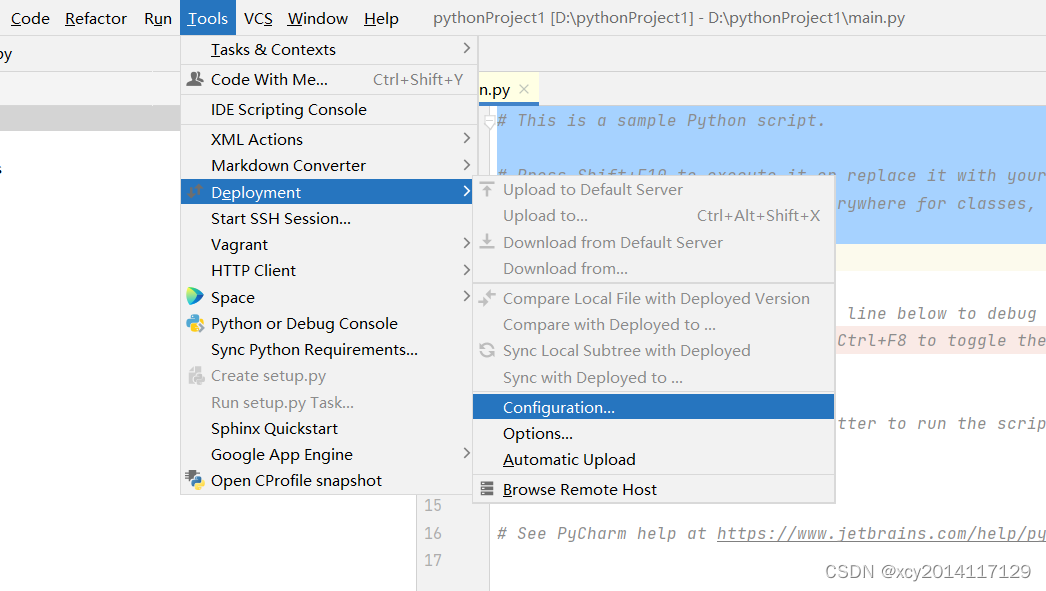
Task: Open the VCS menu
Action: [258, 18]
